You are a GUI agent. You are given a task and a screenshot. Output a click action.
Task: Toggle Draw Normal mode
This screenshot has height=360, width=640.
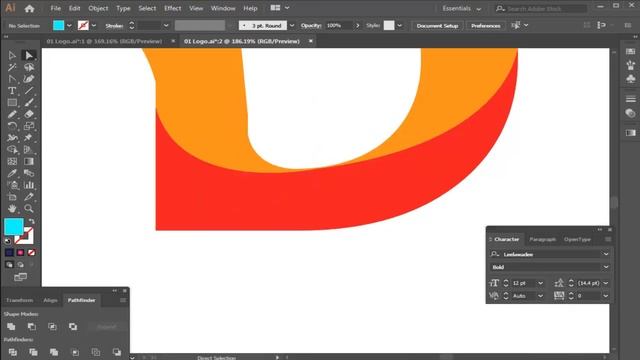pos(9,264)
